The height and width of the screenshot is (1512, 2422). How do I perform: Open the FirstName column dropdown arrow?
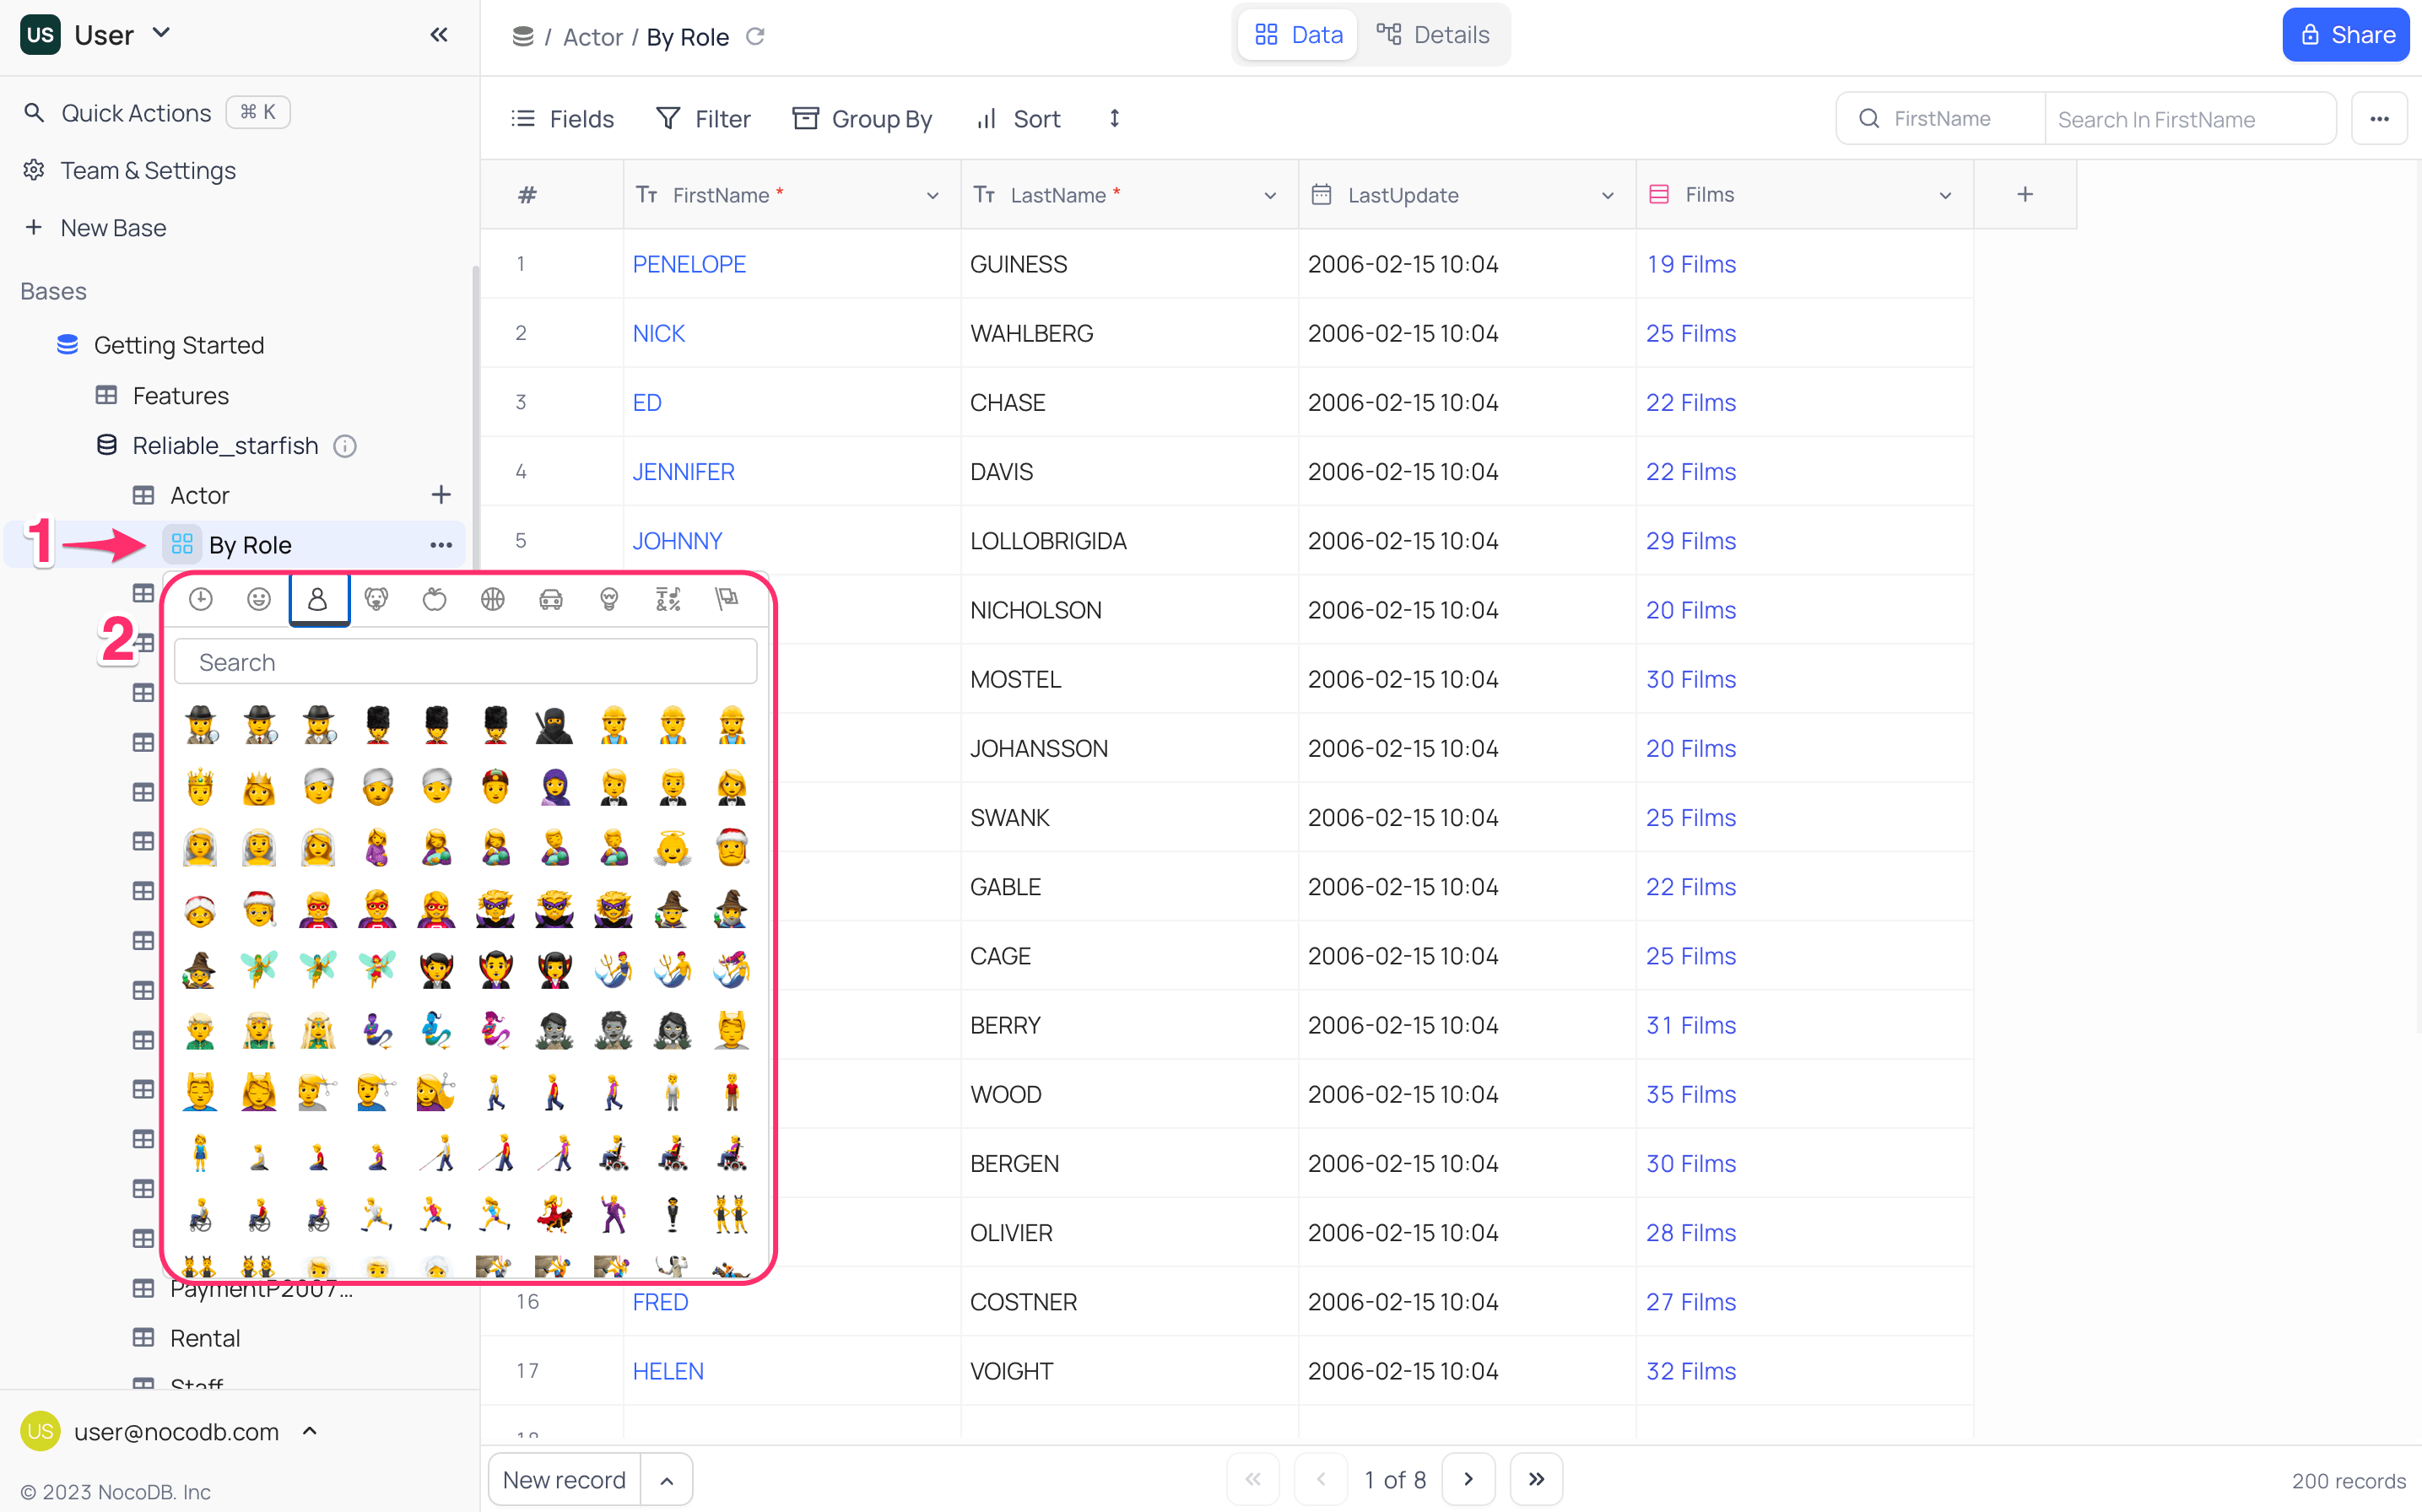[x=932, y=196]
